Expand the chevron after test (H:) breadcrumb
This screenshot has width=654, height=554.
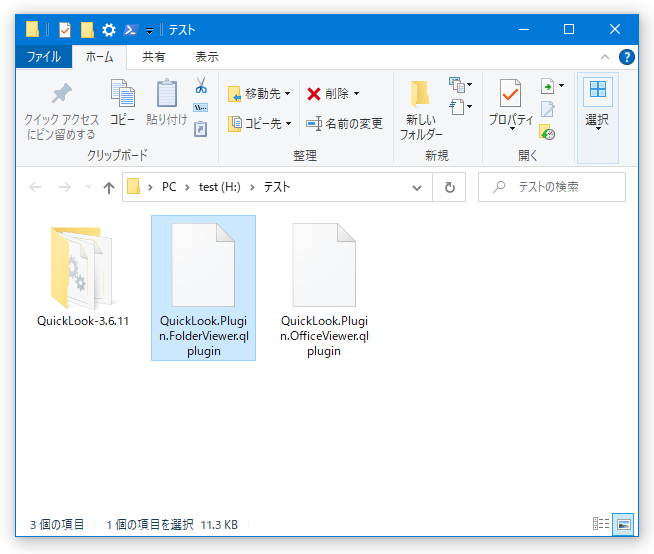[x=252, y=187]
